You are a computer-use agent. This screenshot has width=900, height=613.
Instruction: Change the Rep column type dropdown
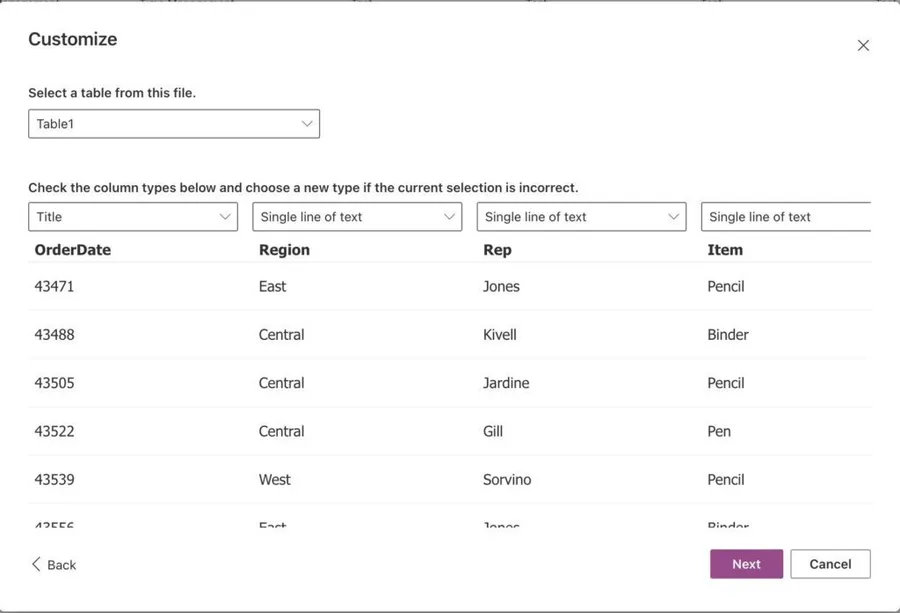click(x=581, y=217)
